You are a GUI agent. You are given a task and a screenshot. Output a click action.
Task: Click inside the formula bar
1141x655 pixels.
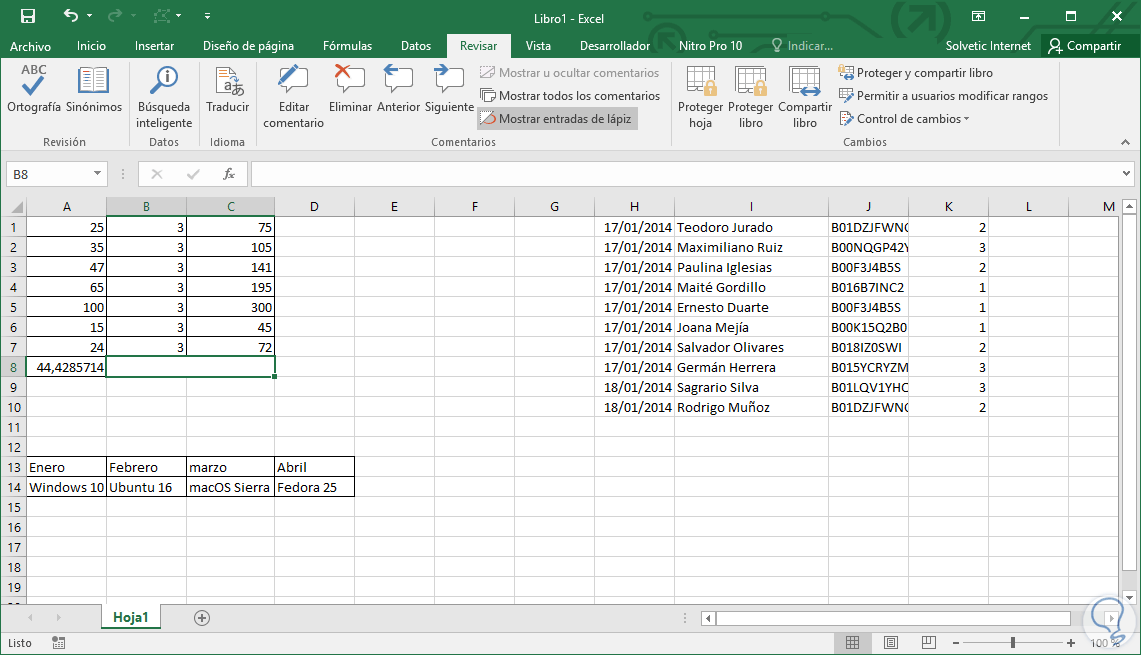684,174
